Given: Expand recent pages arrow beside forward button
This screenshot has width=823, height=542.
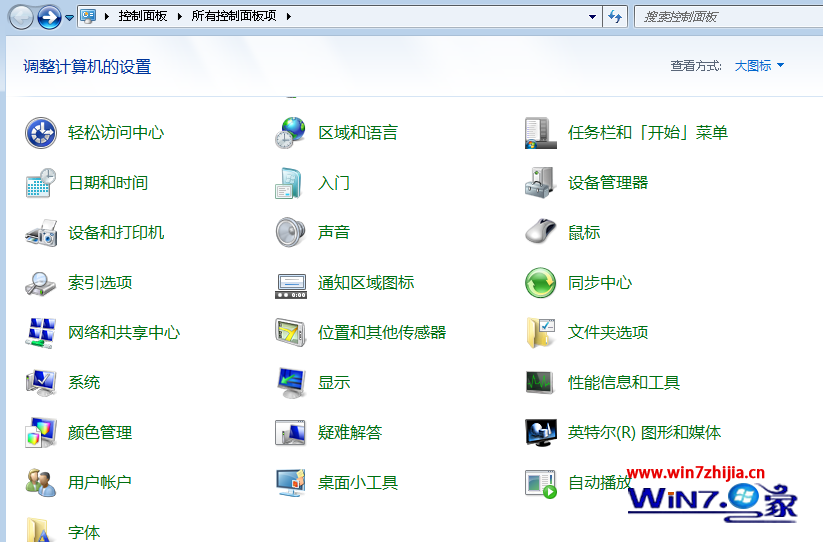Looking at the screenshot, I should point(69,18).
